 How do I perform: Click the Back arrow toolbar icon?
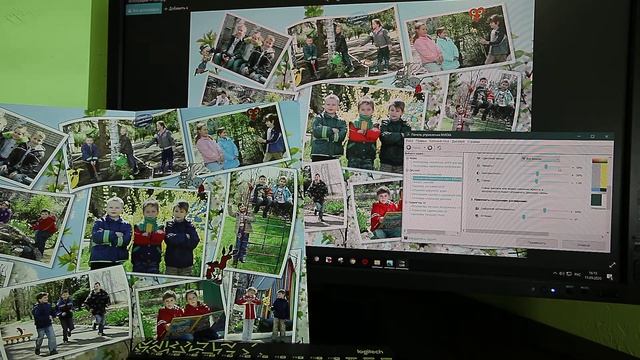[409, 147]
